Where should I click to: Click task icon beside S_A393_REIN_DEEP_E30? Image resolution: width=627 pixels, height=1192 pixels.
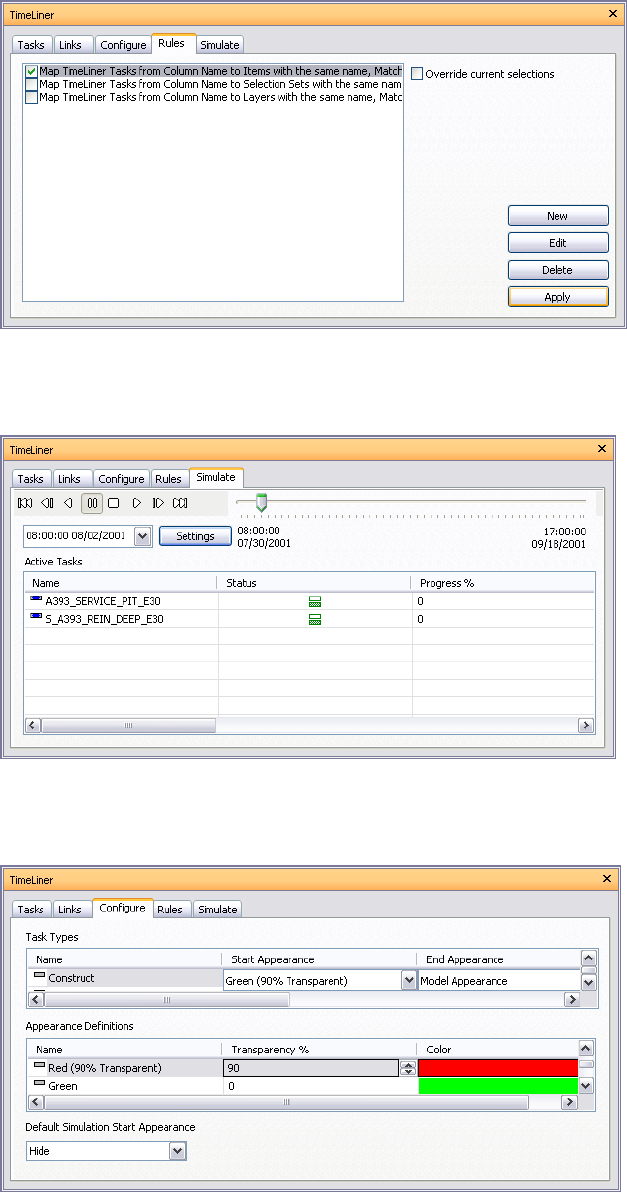pos(36,618)
